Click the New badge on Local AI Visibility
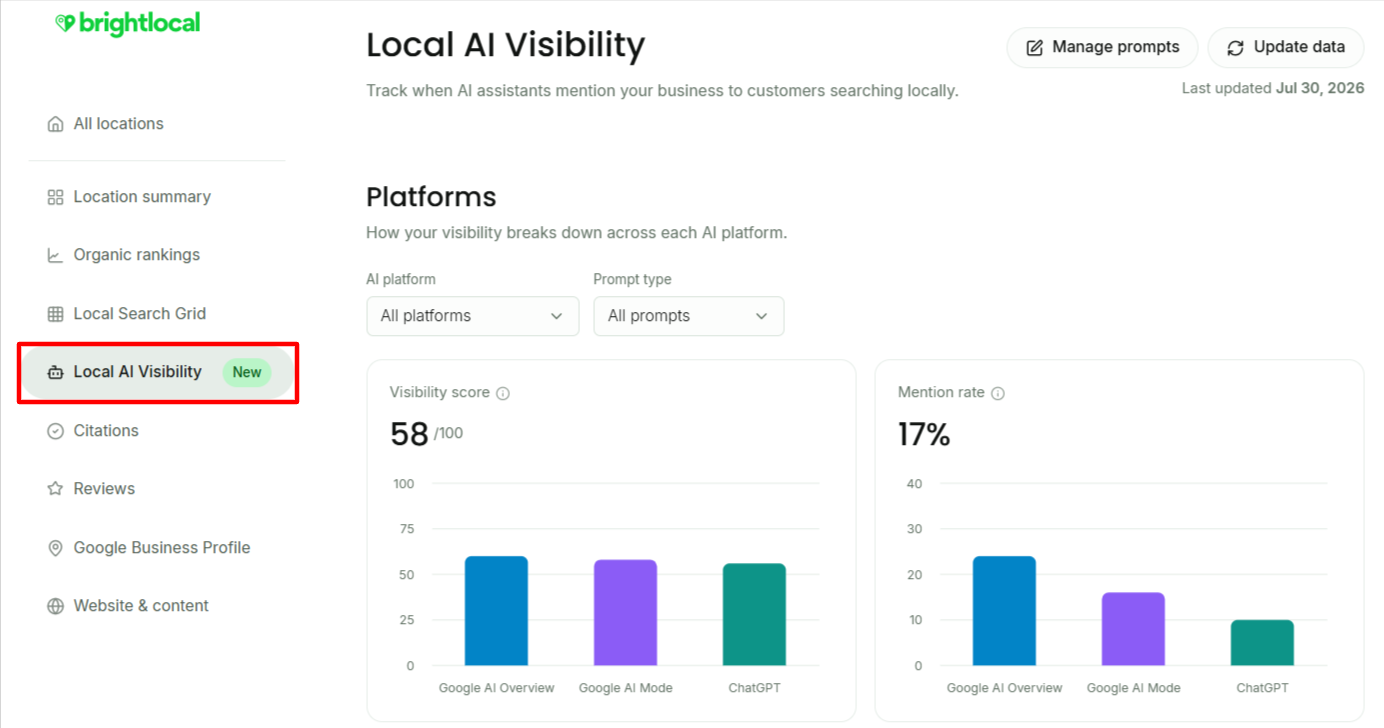 tap(247, 372)
